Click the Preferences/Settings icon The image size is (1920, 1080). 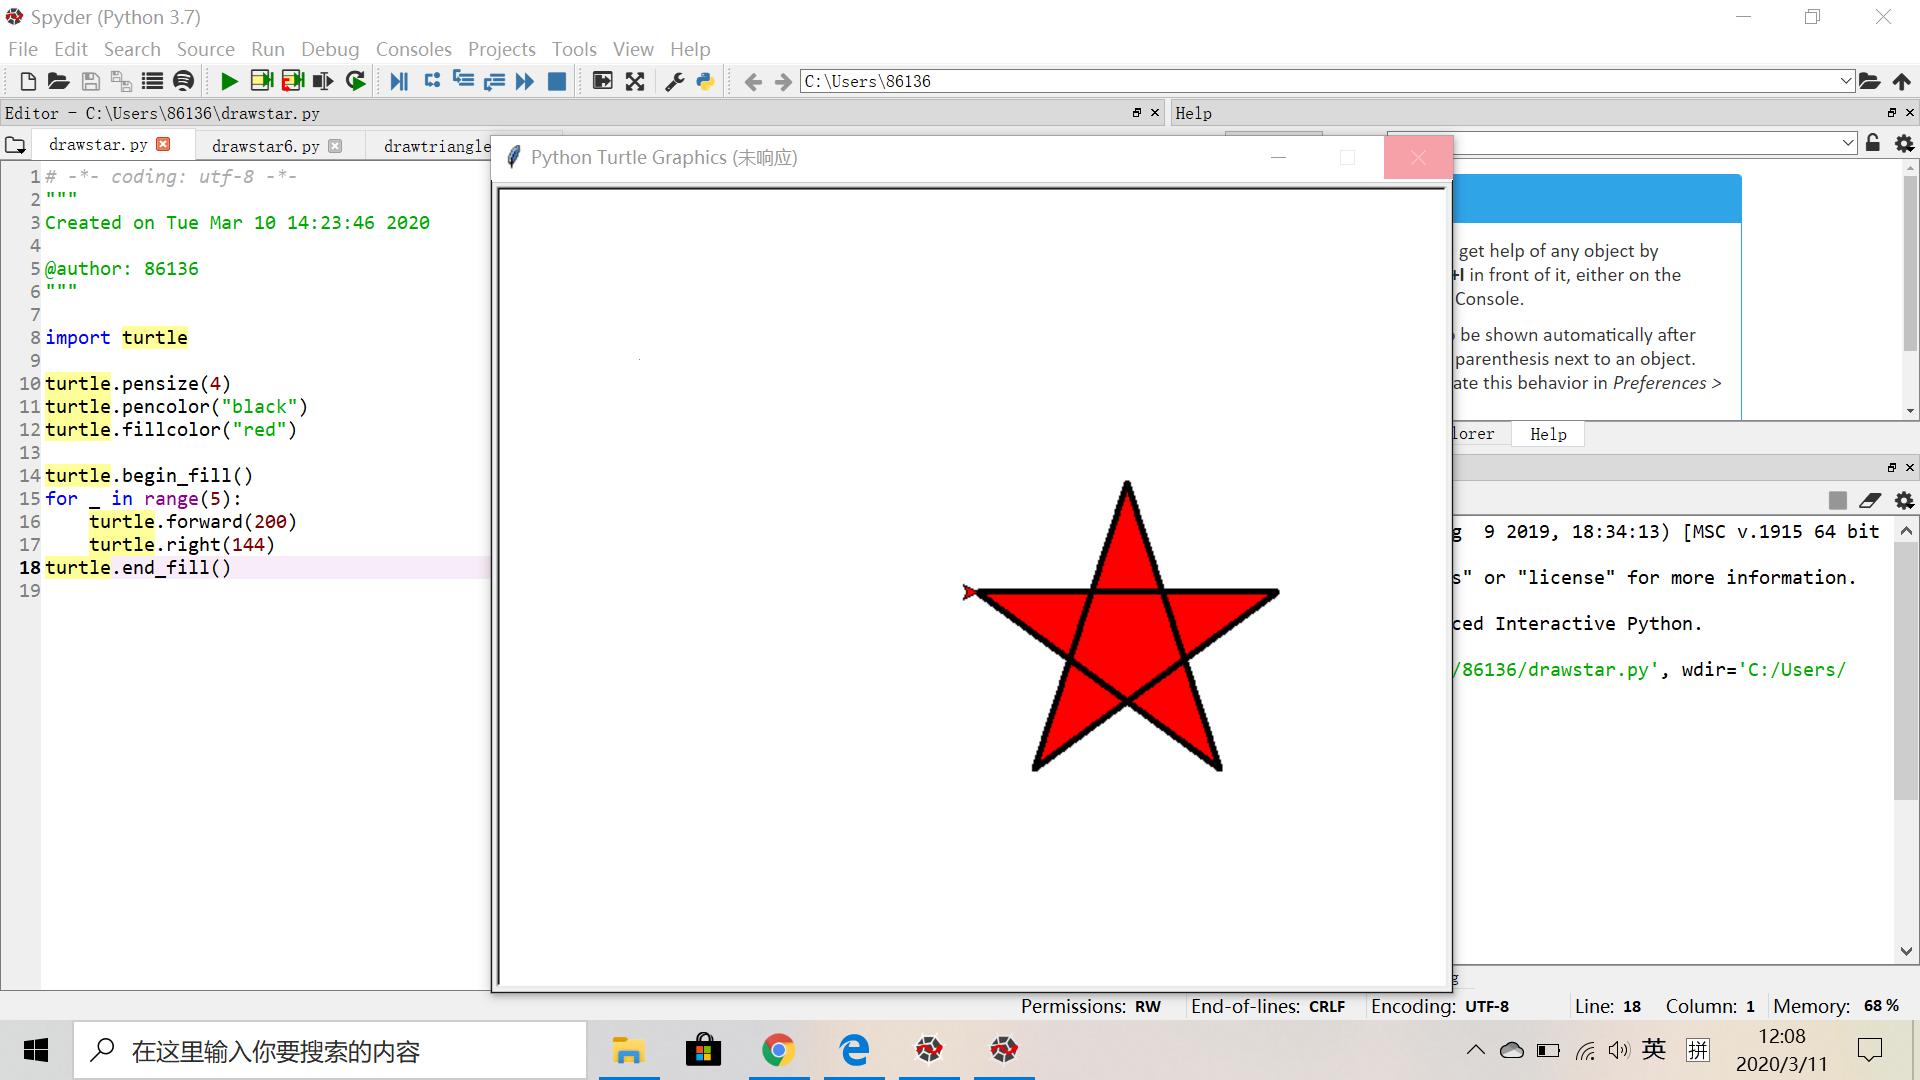pyautogui.click(x=673, y=82)
